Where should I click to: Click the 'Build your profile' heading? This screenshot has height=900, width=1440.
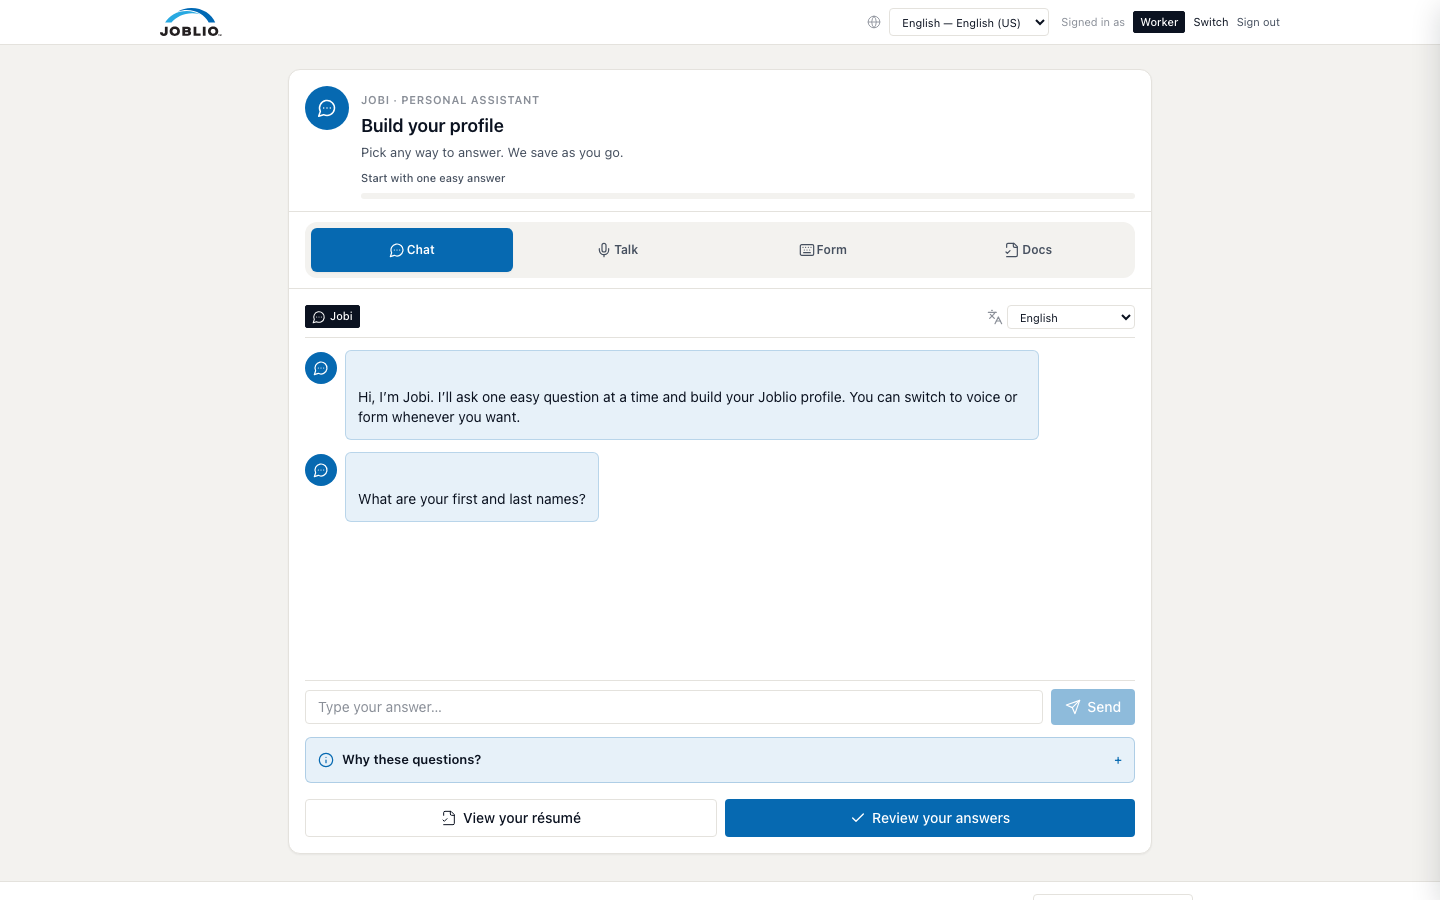tap(432, 126)
